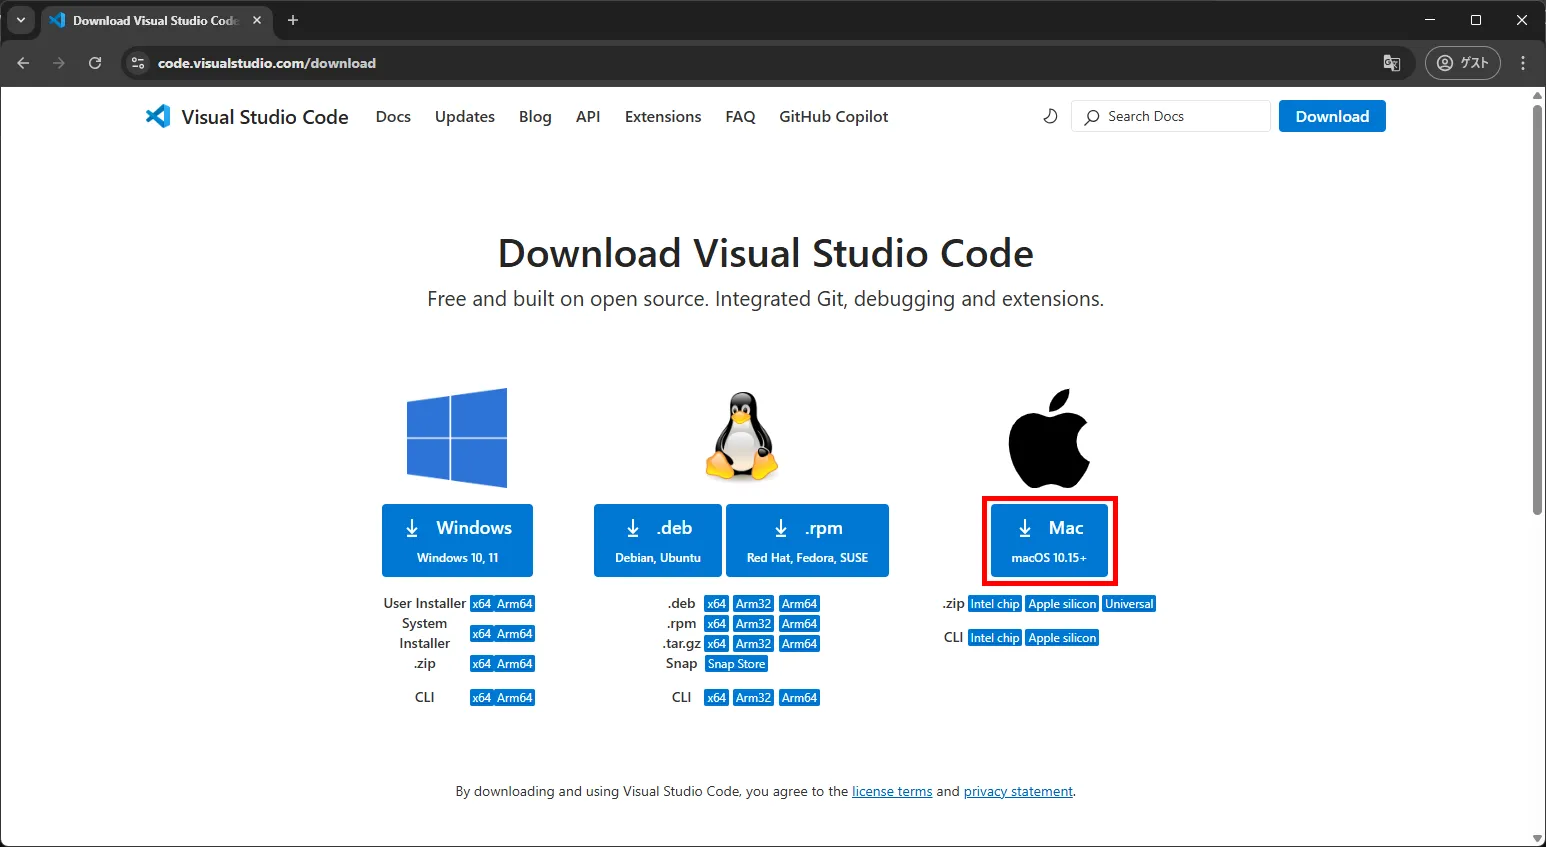Select the Download Visual Studio Code tab
This screenshot has width=1547, height=847.
(157, 20)
